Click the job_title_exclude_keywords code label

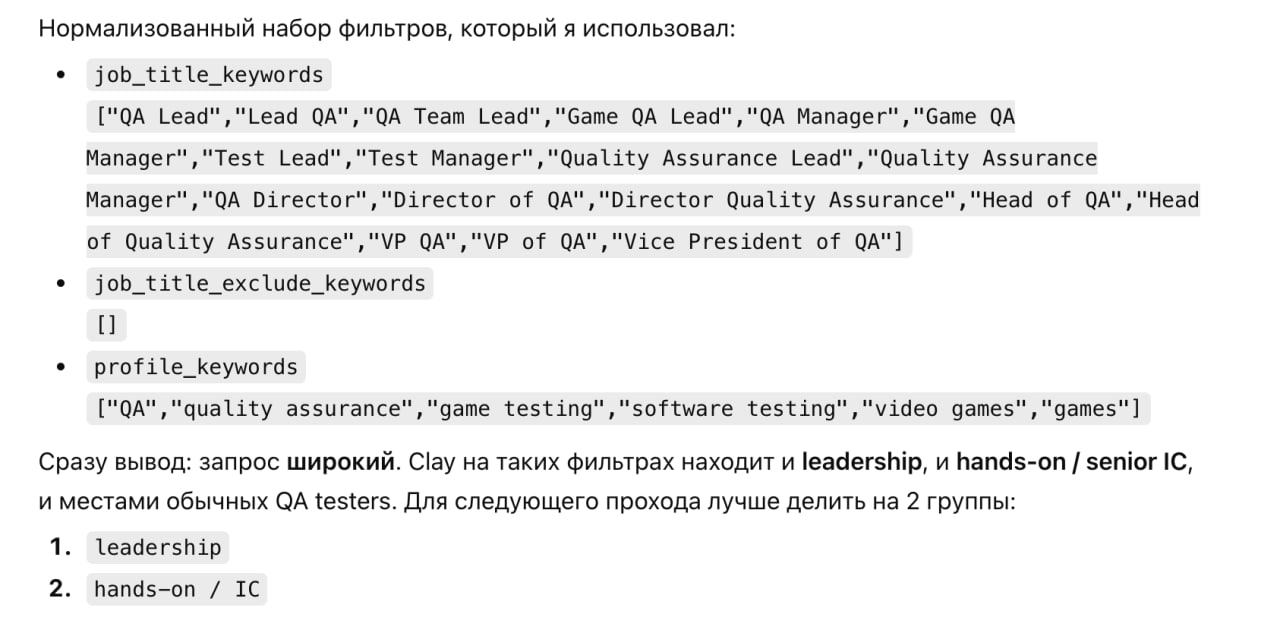[259, 284]
